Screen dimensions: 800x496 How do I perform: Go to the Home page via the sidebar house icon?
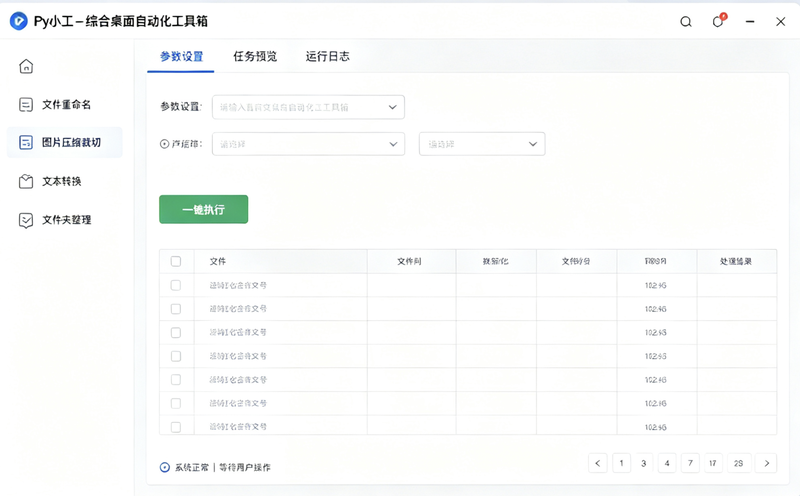pyautogui.click(x=26, y=66)
